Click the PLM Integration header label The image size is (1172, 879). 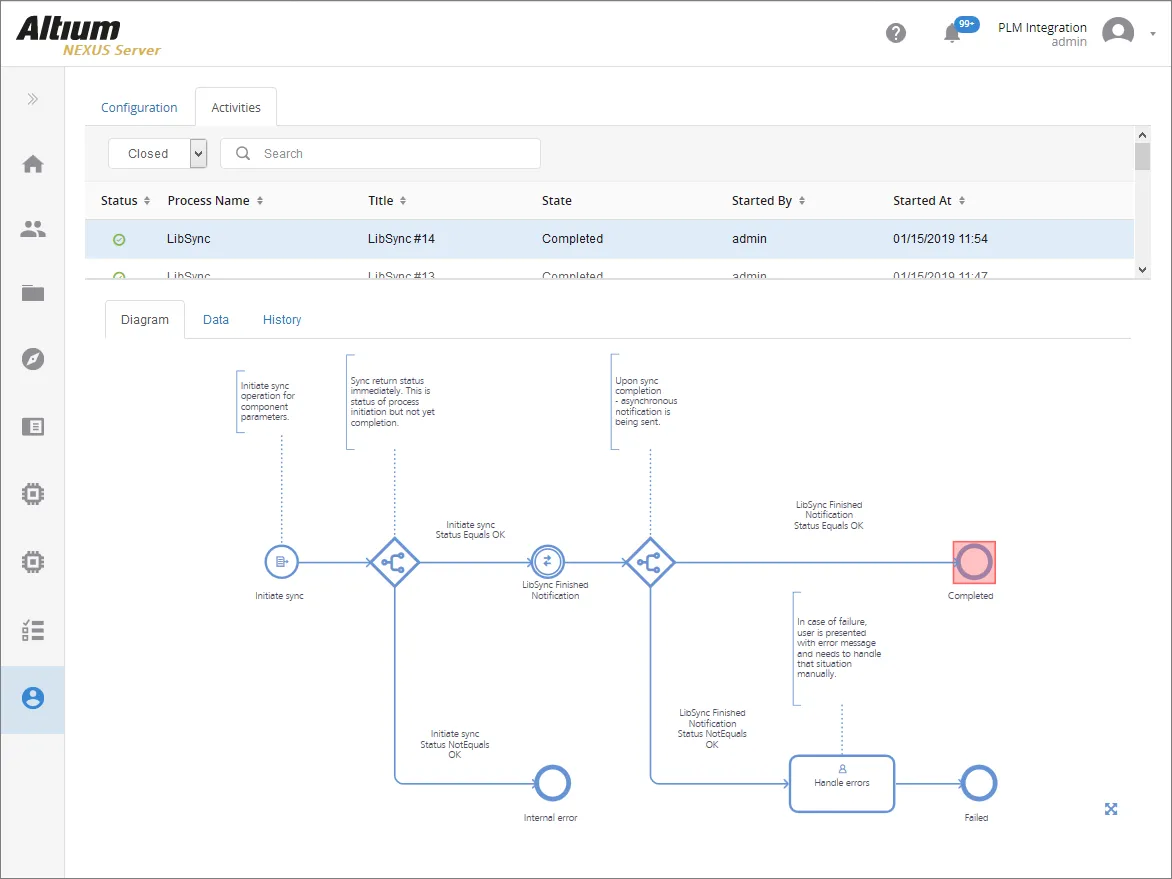click(x=1042, y=27)
